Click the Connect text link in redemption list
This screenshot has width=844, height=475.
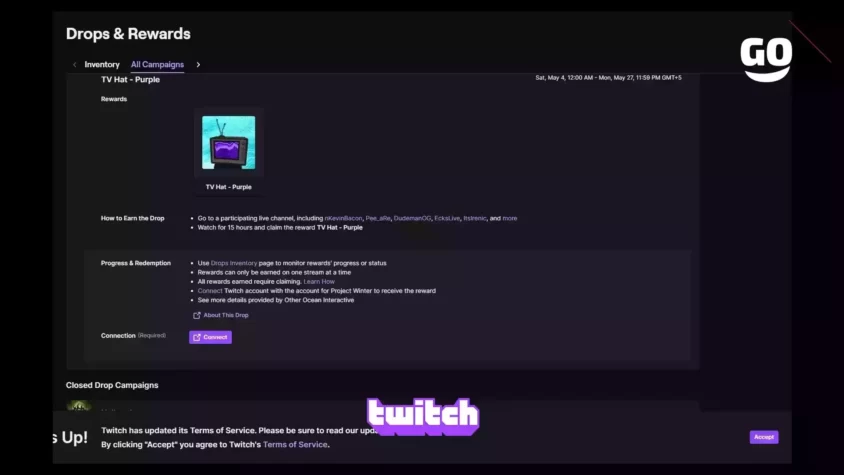pyautogui.click(x=210, y=291)
